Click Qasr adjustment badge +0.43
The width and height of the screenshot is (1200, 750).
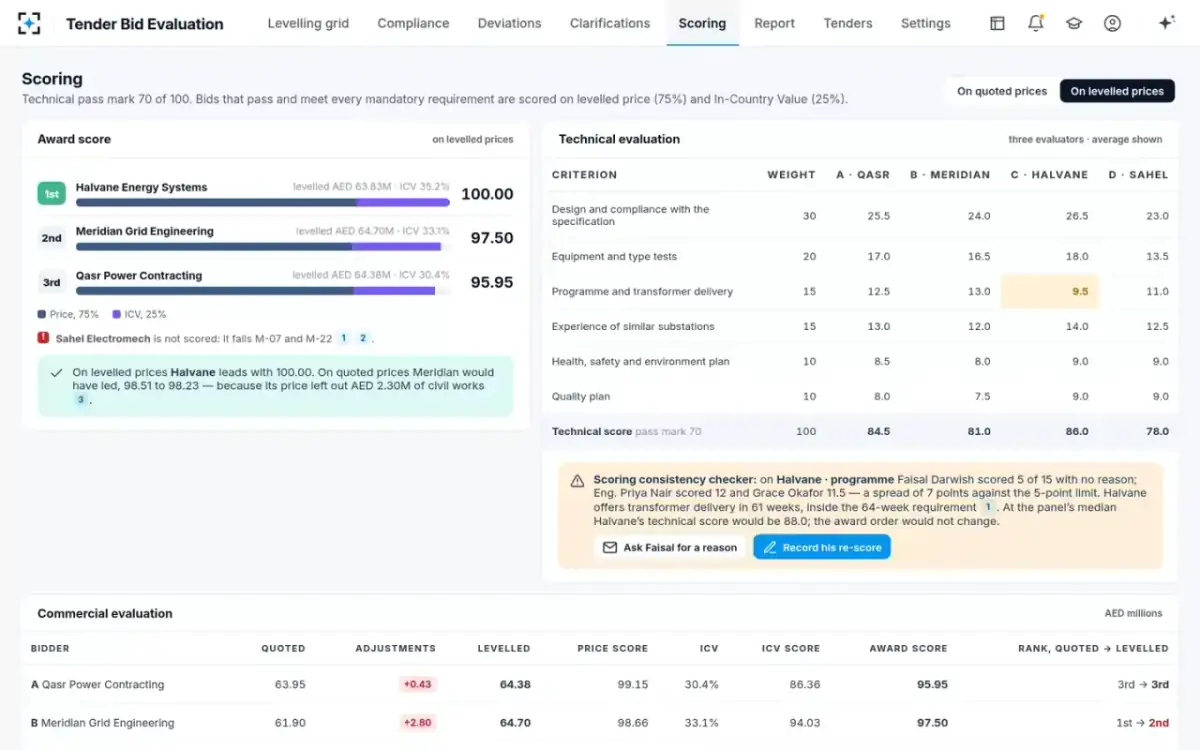417,685
